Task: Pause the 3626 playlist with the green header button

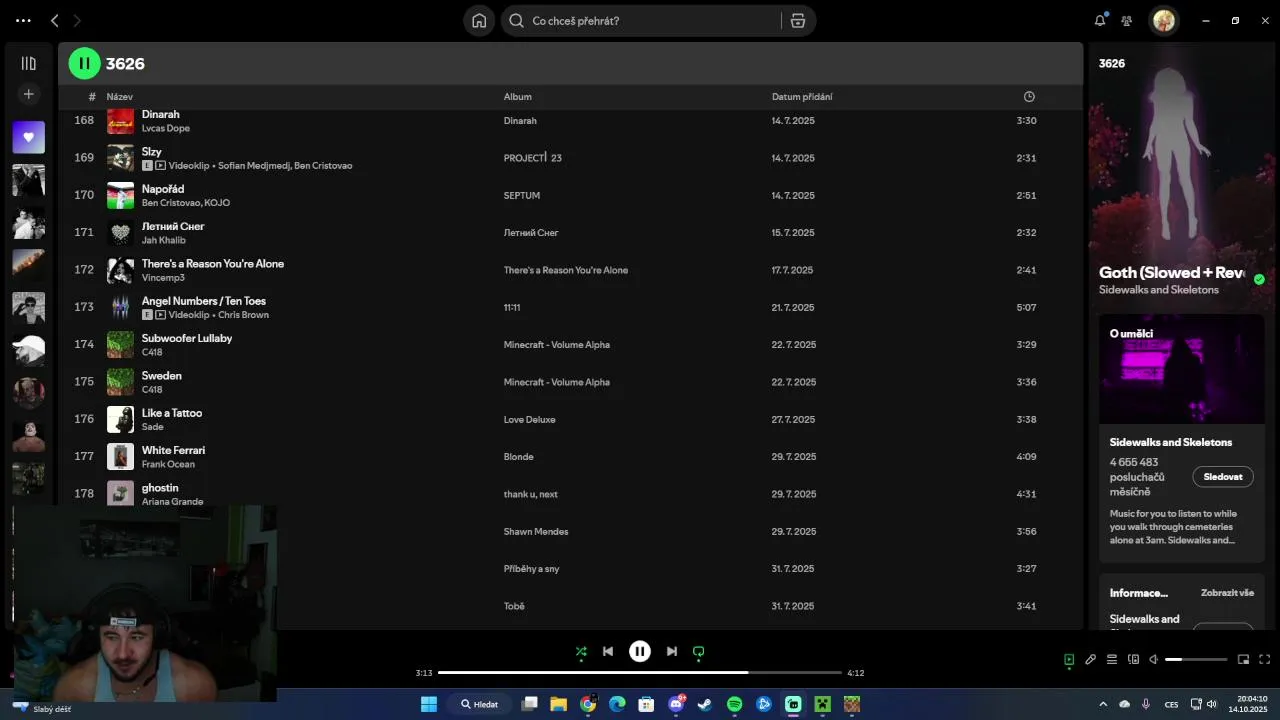Action: [x=84, y=63]
